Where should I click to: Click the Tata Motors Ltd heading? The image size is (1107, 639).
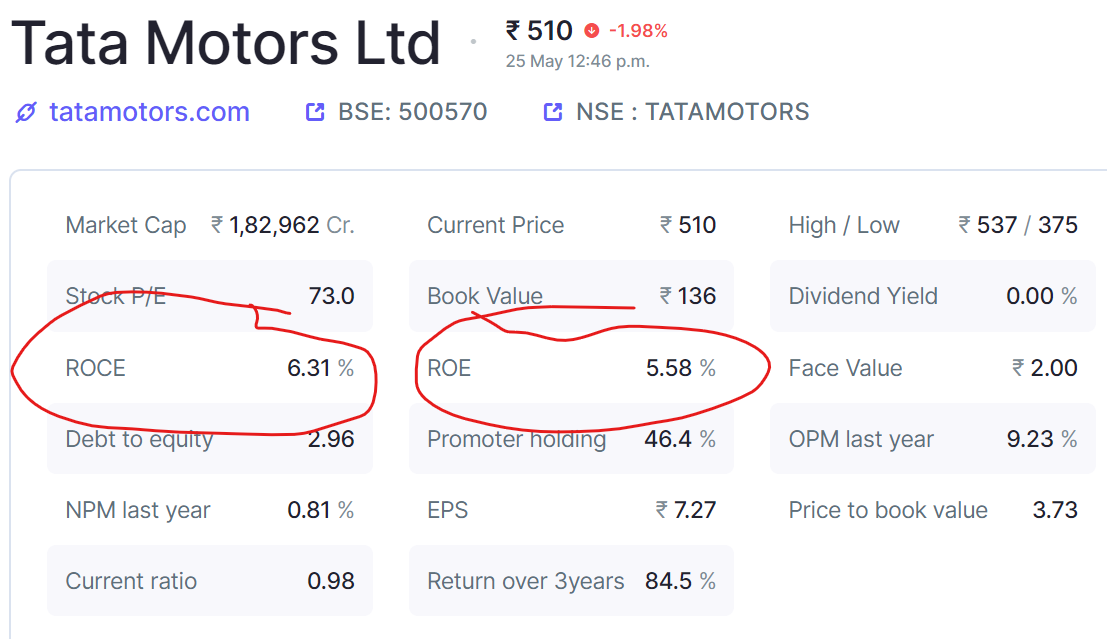[x=226, y=43]
